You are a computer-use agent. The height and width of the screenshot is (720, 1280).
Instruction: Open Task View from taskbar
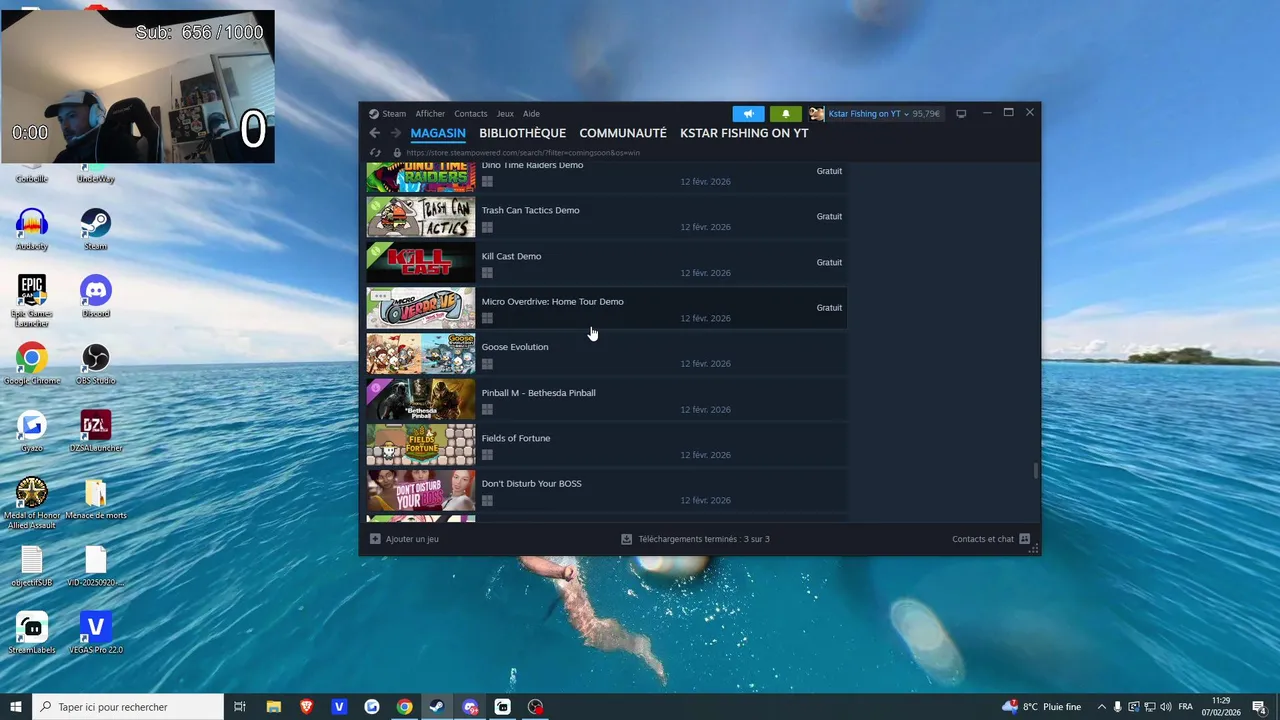240,707
